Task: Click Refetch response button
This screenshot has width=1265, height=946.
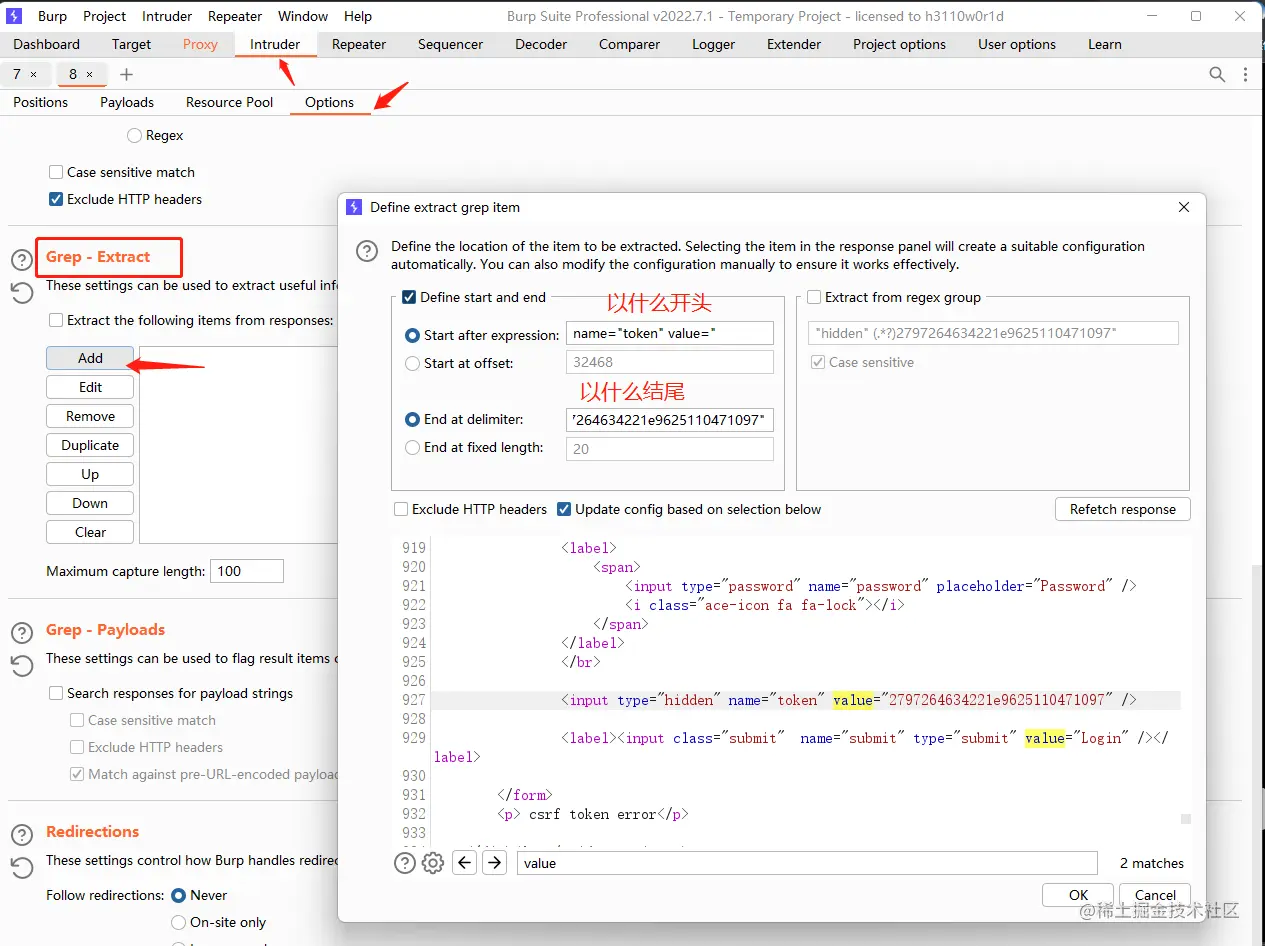Action: click(x=1122, y=509)
